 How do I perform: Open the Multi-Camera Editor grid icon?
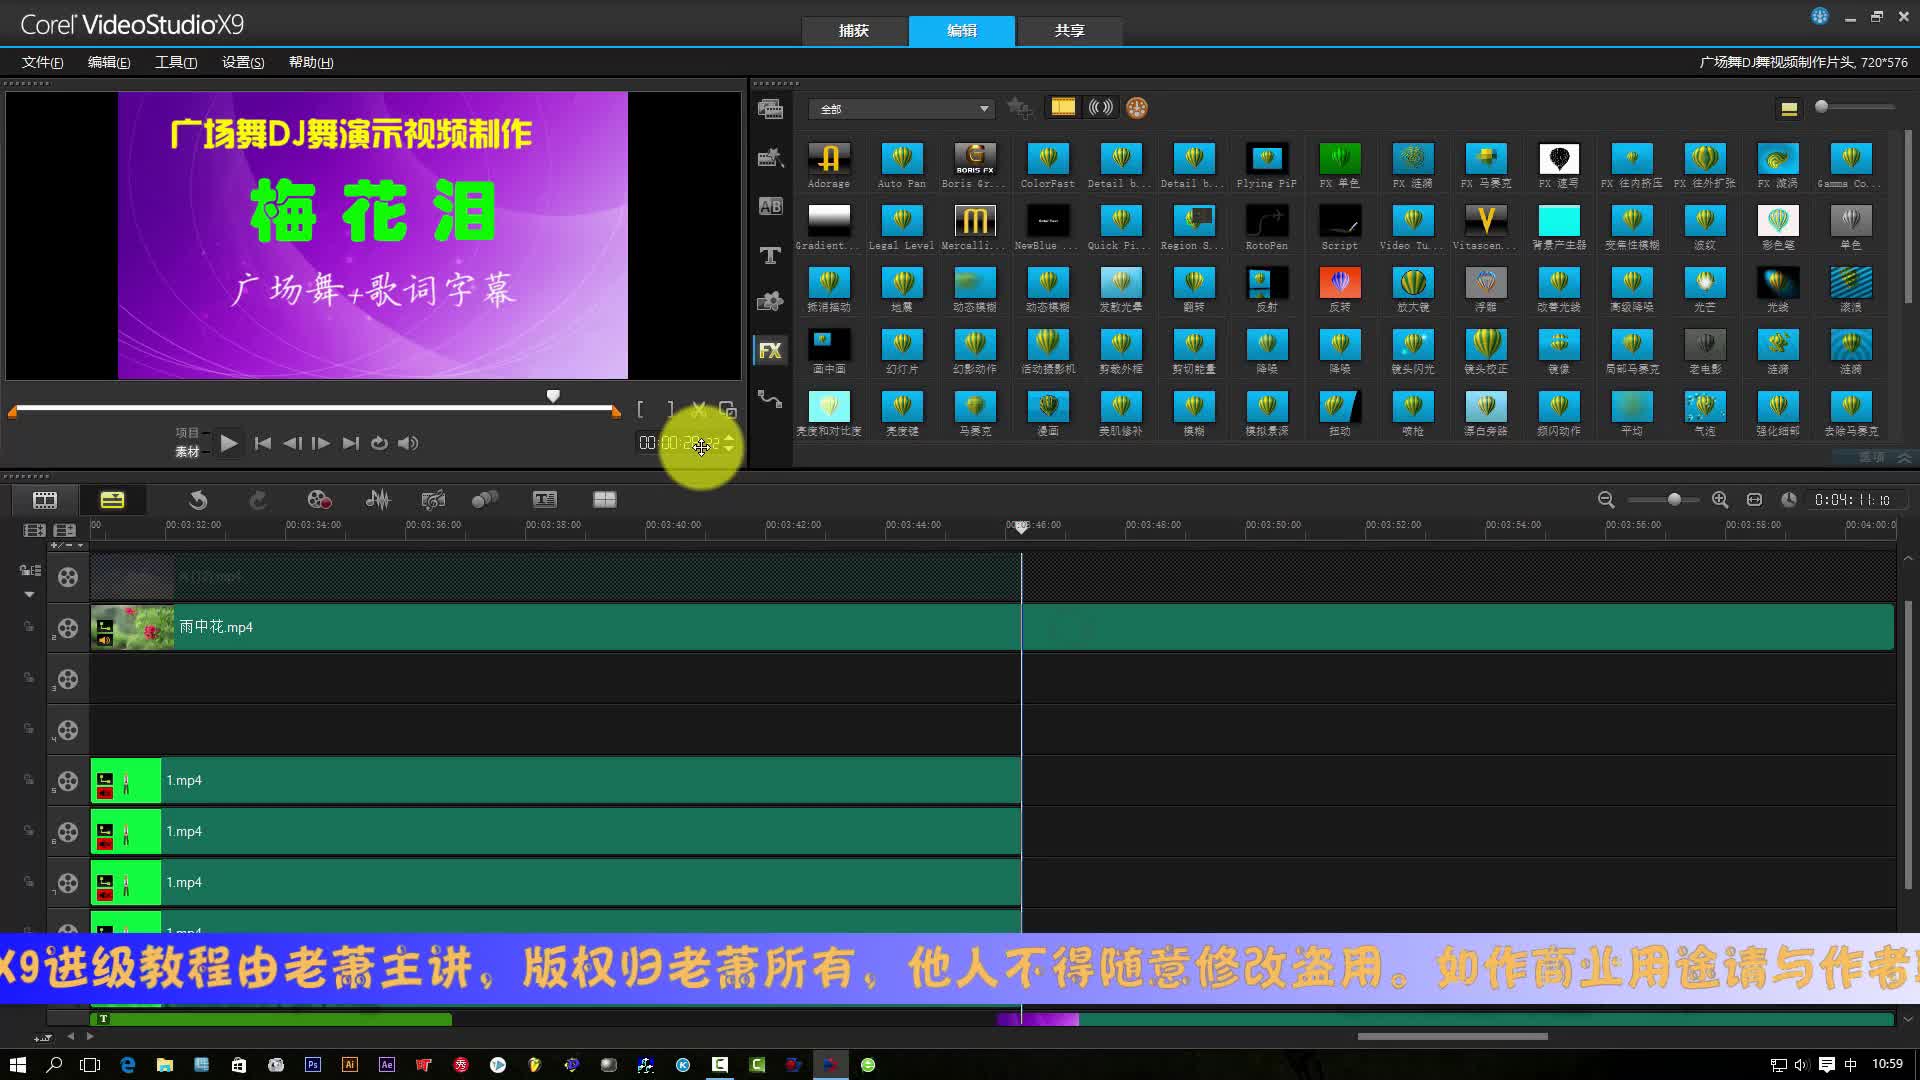[605, 499]
